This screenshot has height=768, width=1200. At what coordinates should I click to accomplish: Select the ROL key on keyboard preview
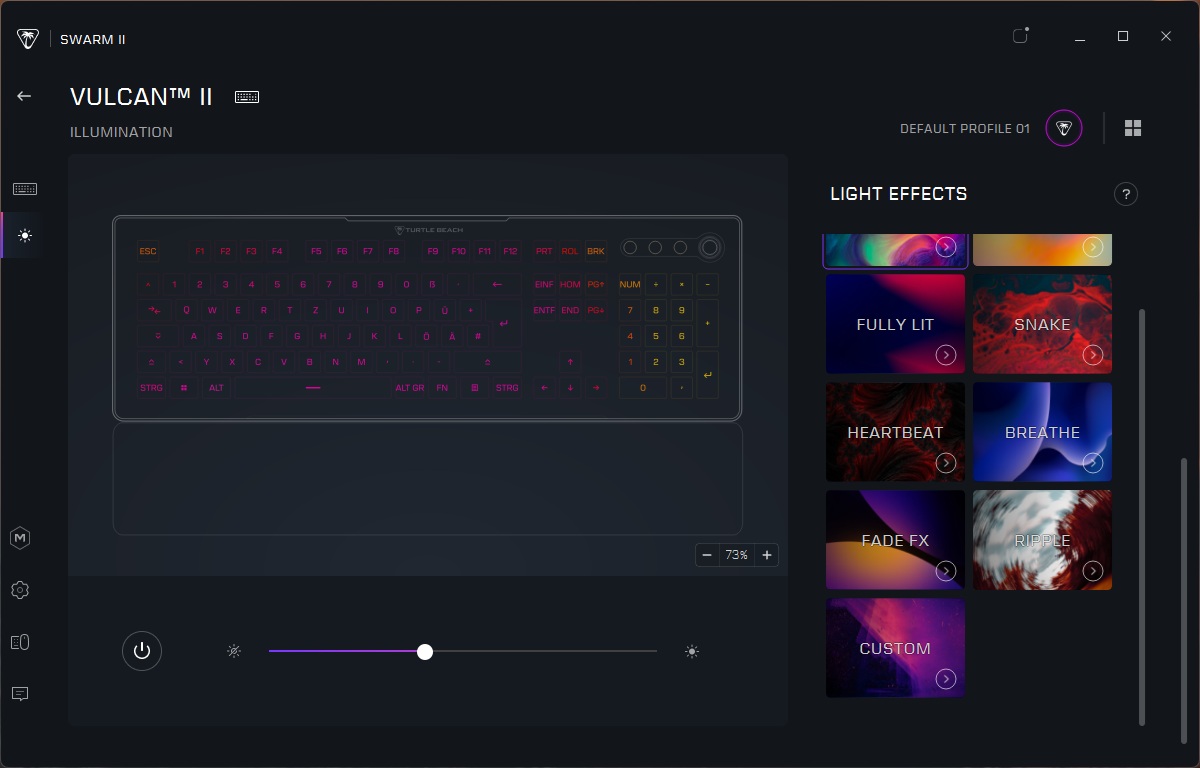(570, 251)
